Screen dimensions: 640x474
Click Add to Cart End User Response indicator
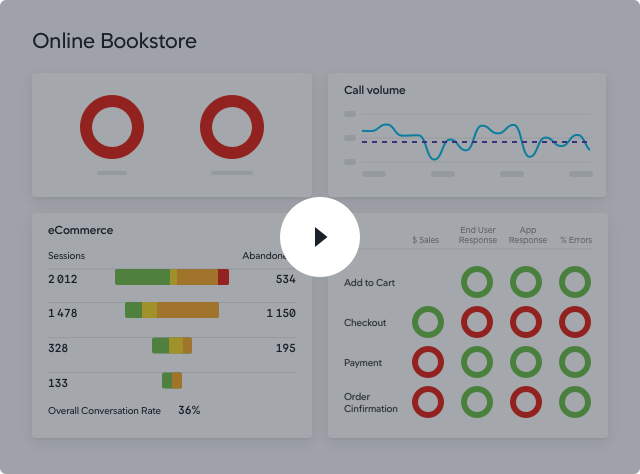[477, 282]
